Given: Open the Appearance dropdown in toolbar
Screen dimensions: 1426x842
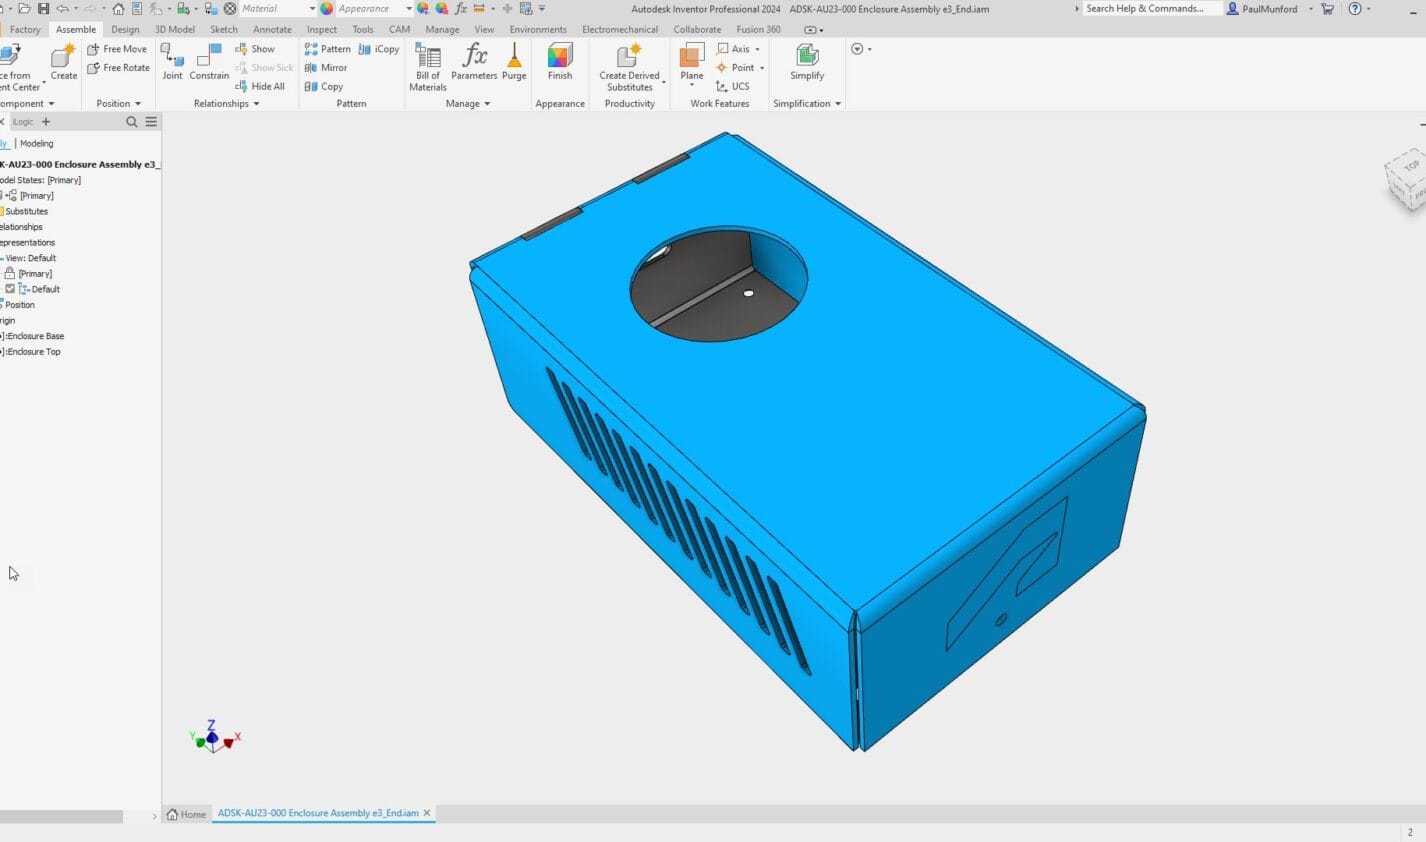Looking at the screenshot, I should click(x=408, y=9).
